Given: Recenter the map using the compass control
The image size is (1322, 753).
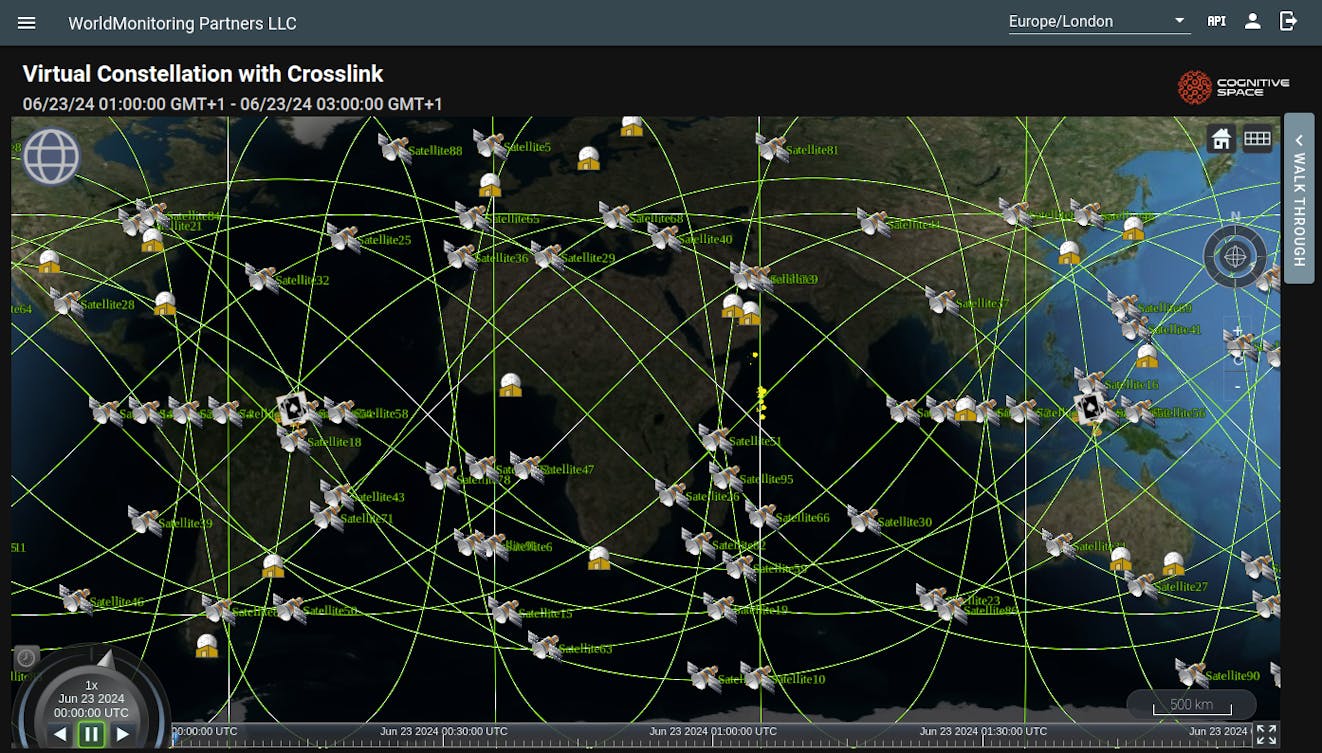Looking at the screenshot, I should point(1236,257).
